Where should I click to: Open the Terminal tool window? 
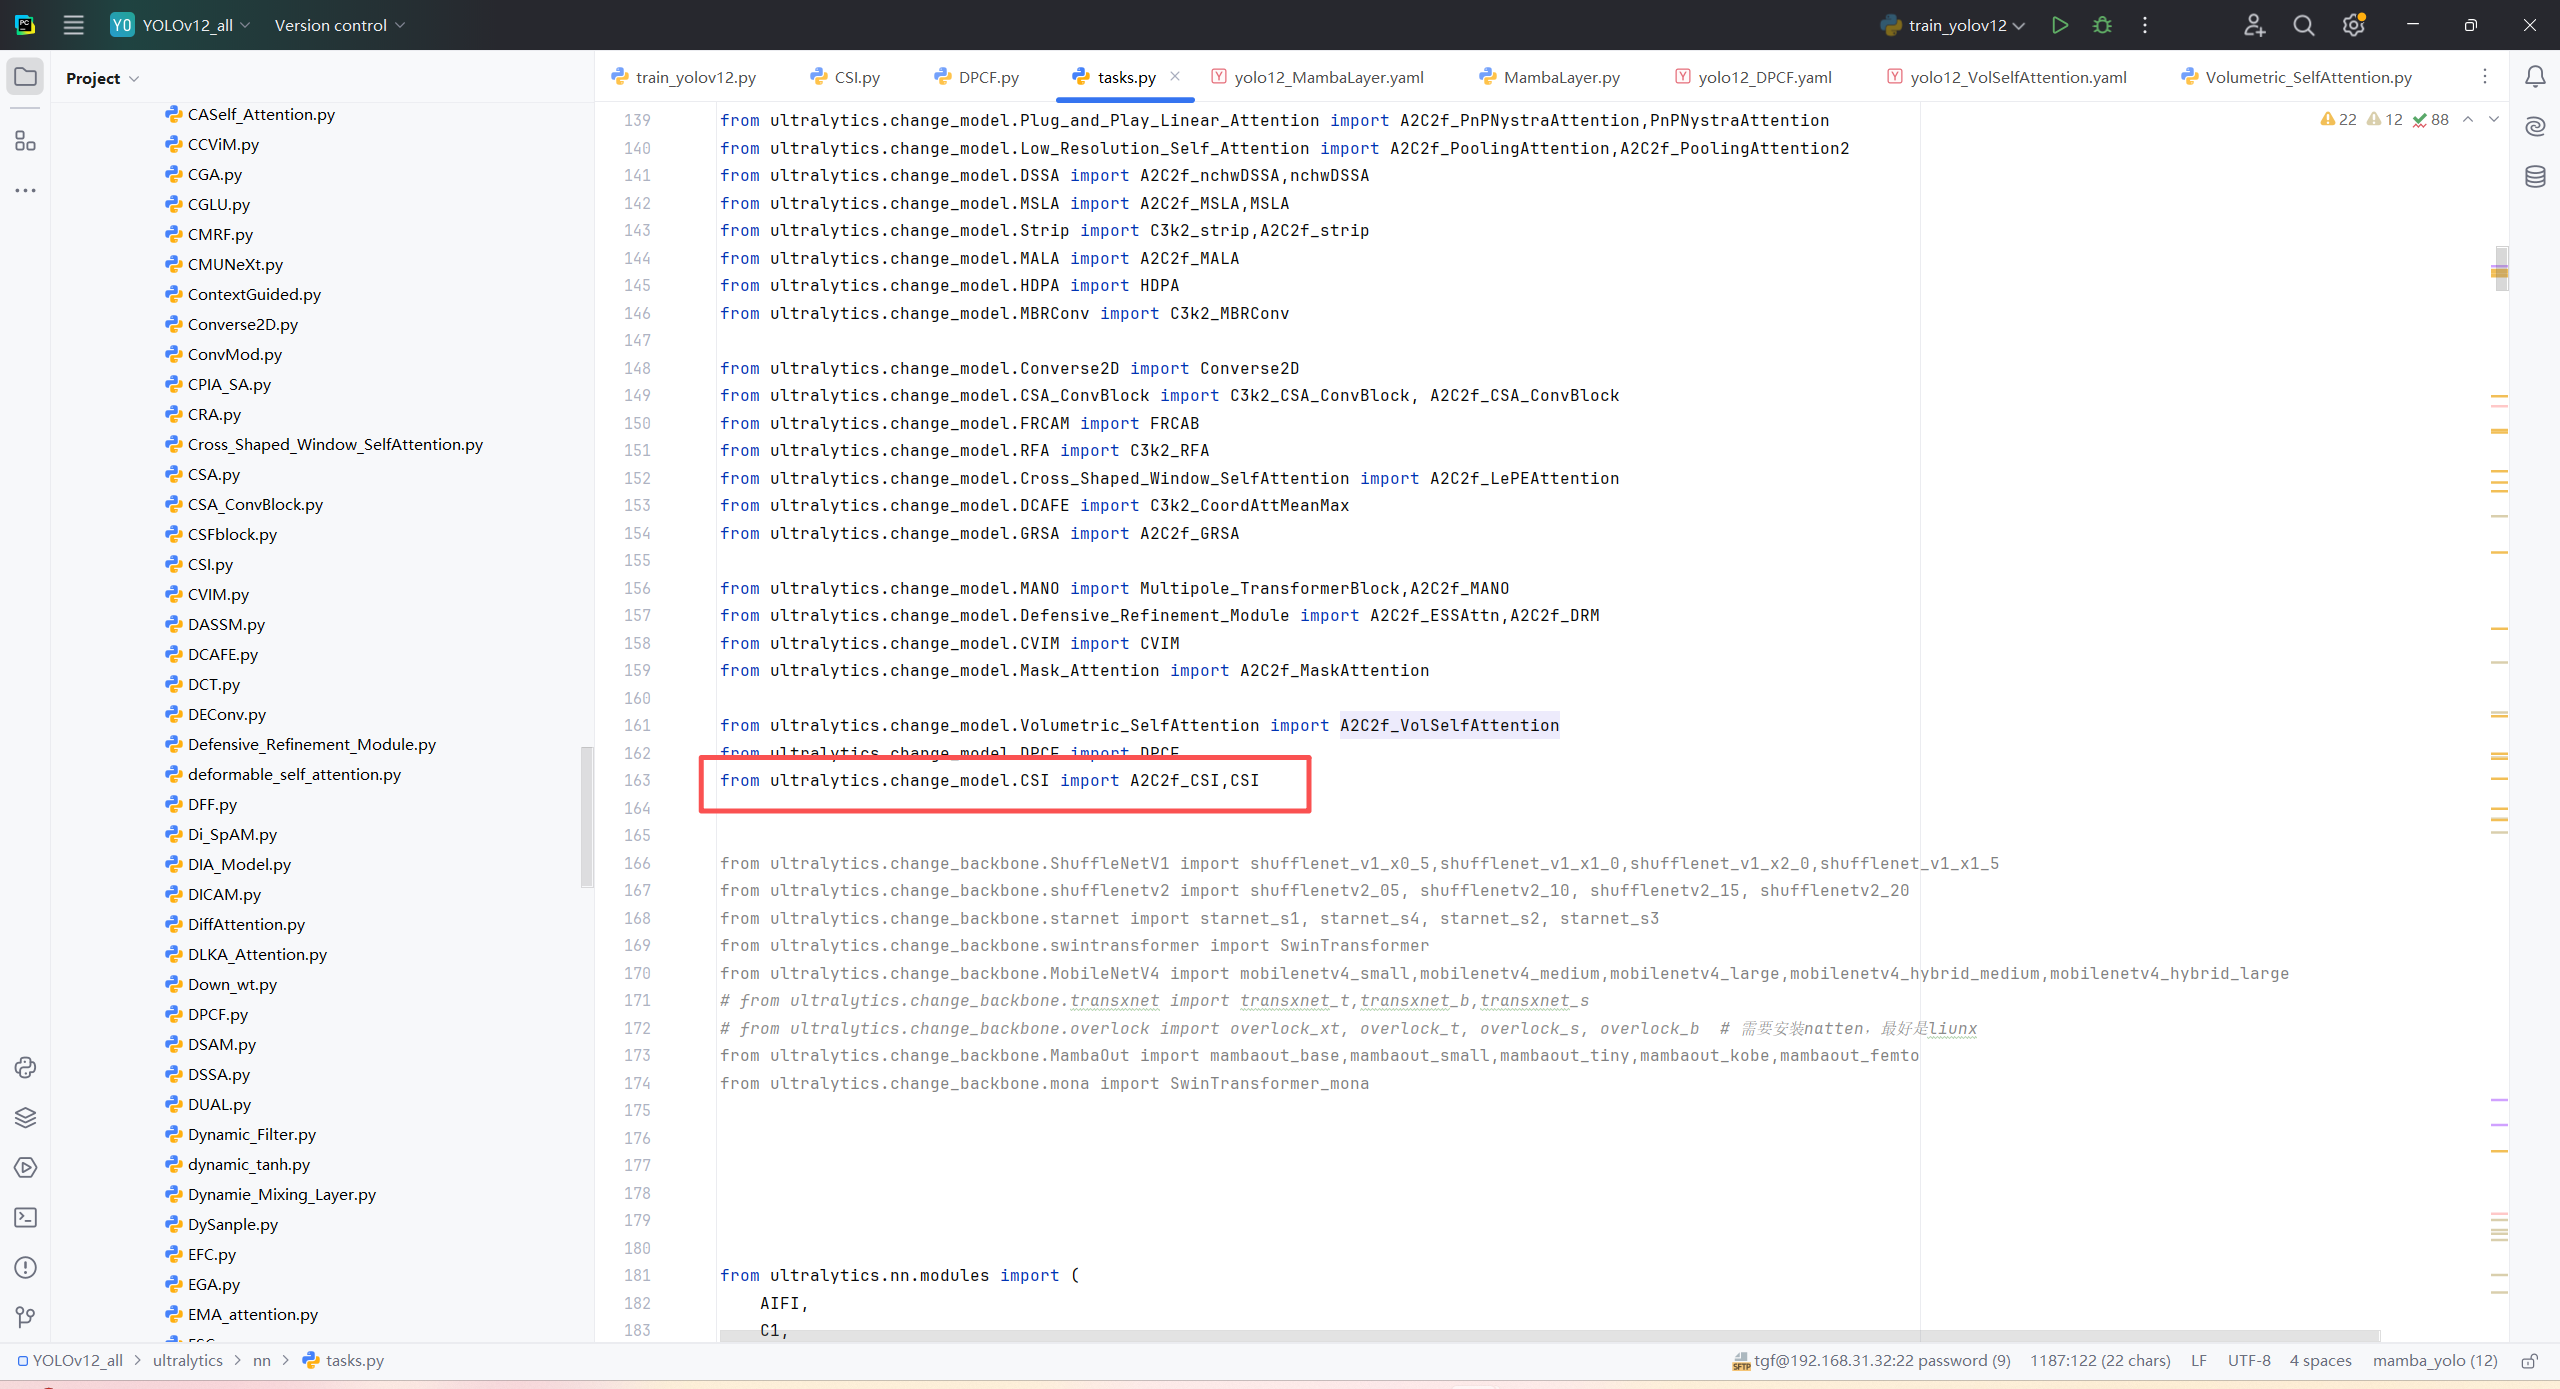pos(25,1217)
